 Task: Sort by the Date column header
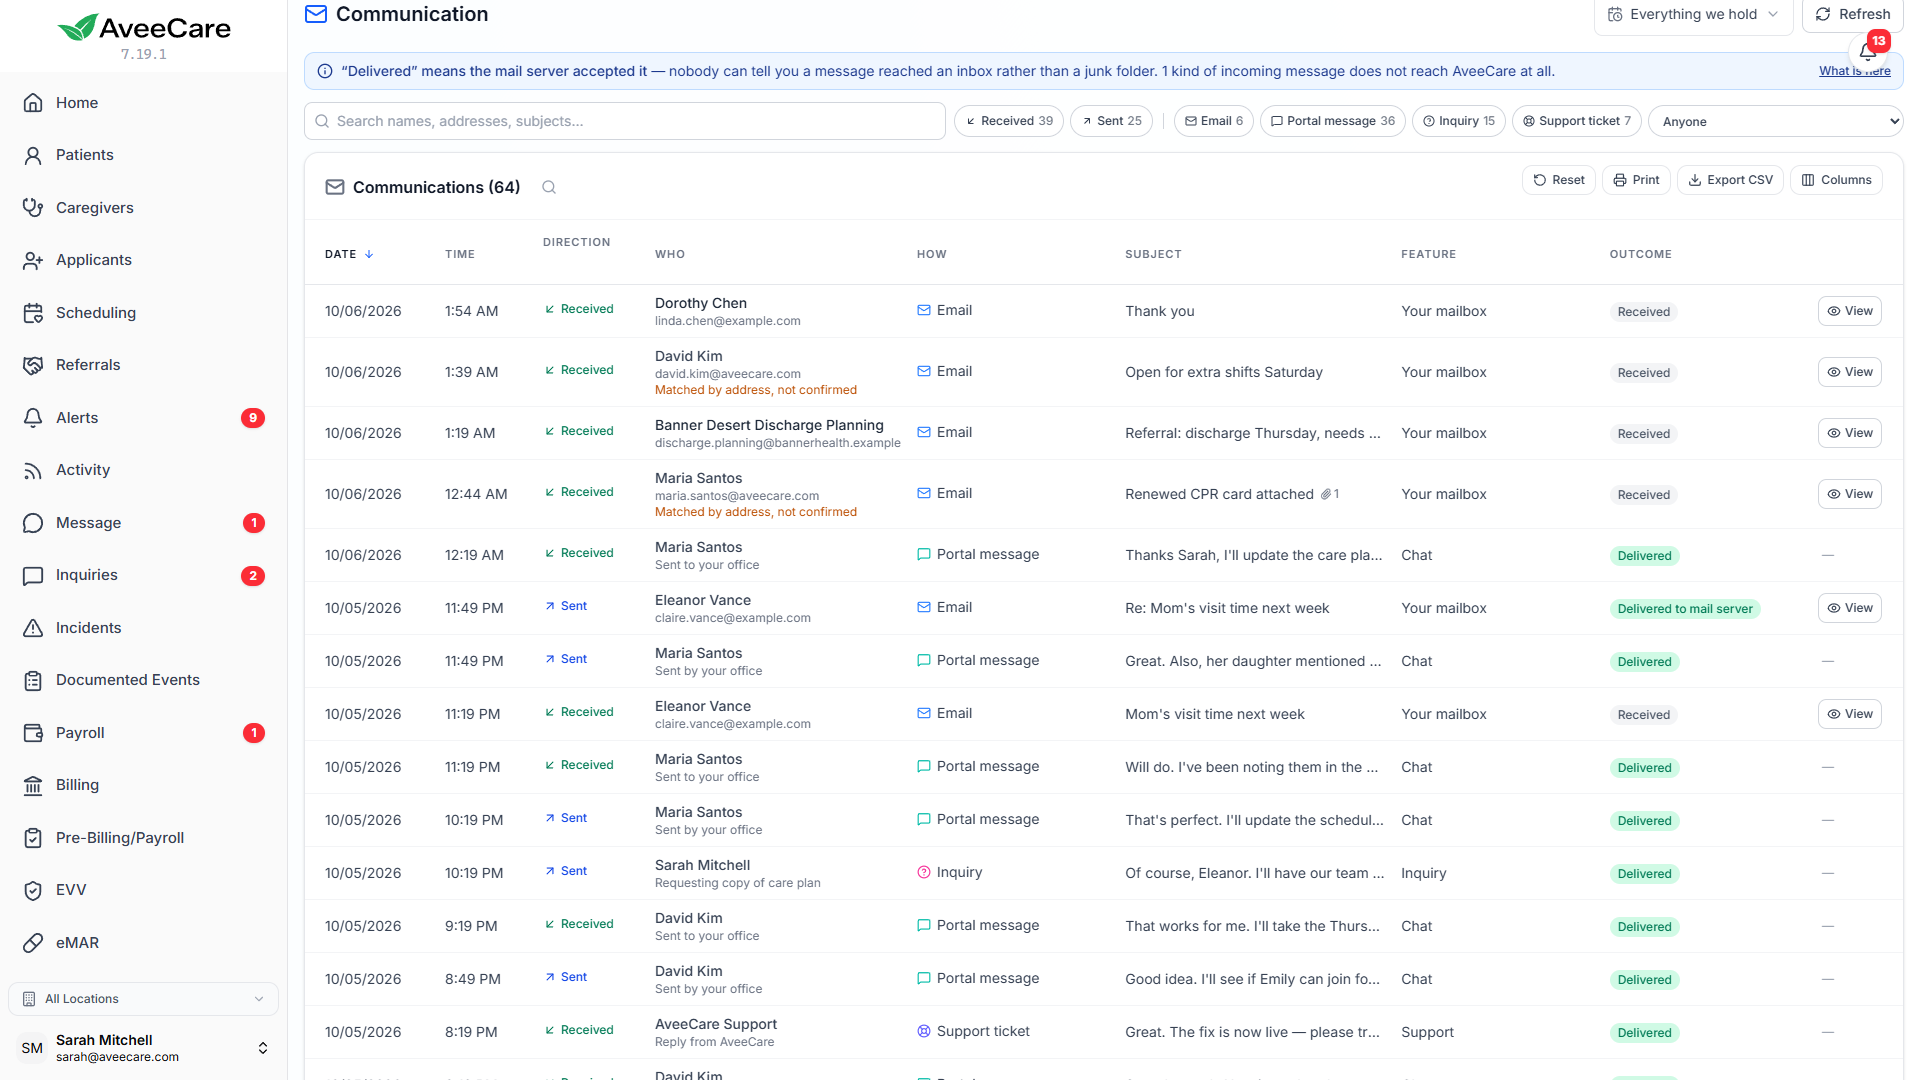tap(349, 254)
